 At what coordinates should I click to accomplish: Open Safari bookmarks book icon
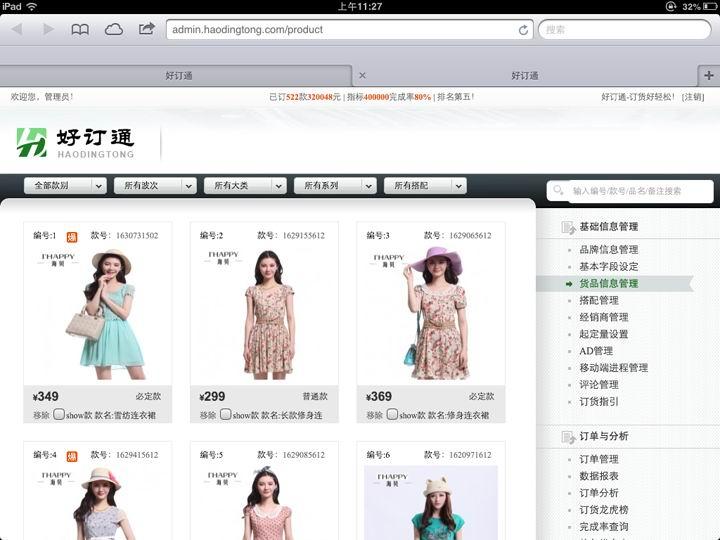tap(80, 30)
